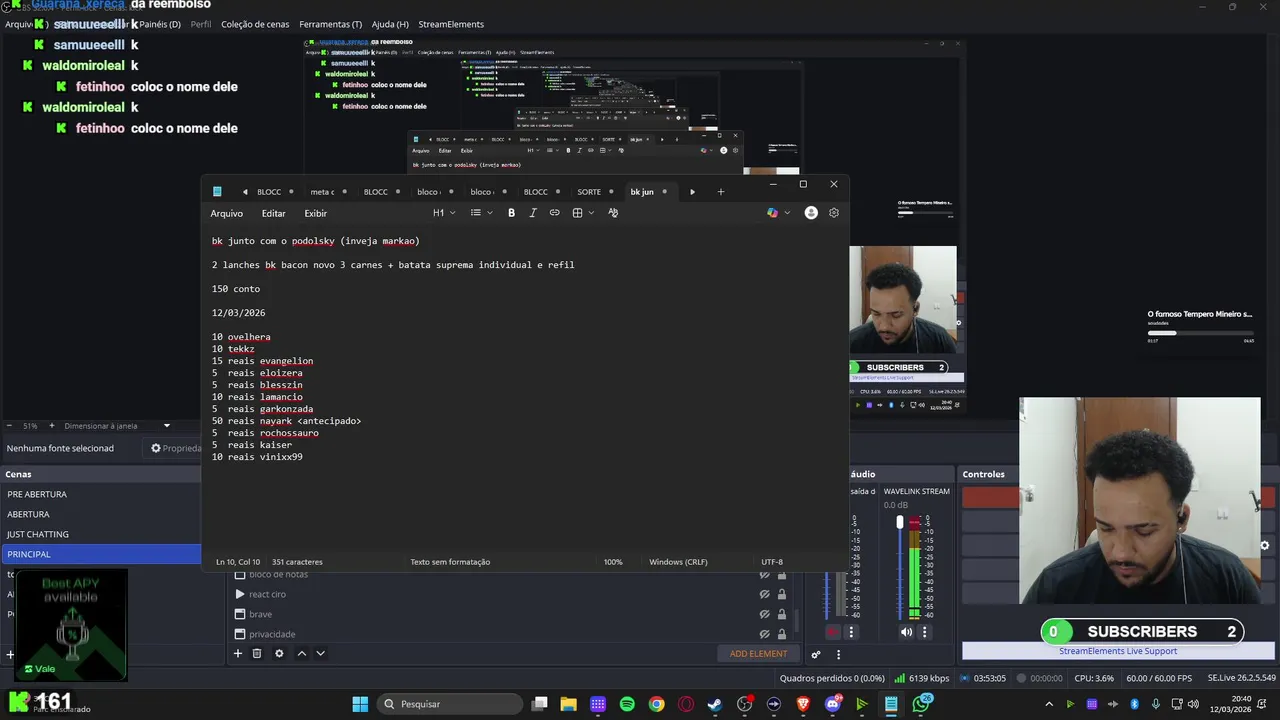This screenshot has height=720, width=1280.
Task: Show hidden system tray icons chevron
Action: click(1049, 704)
